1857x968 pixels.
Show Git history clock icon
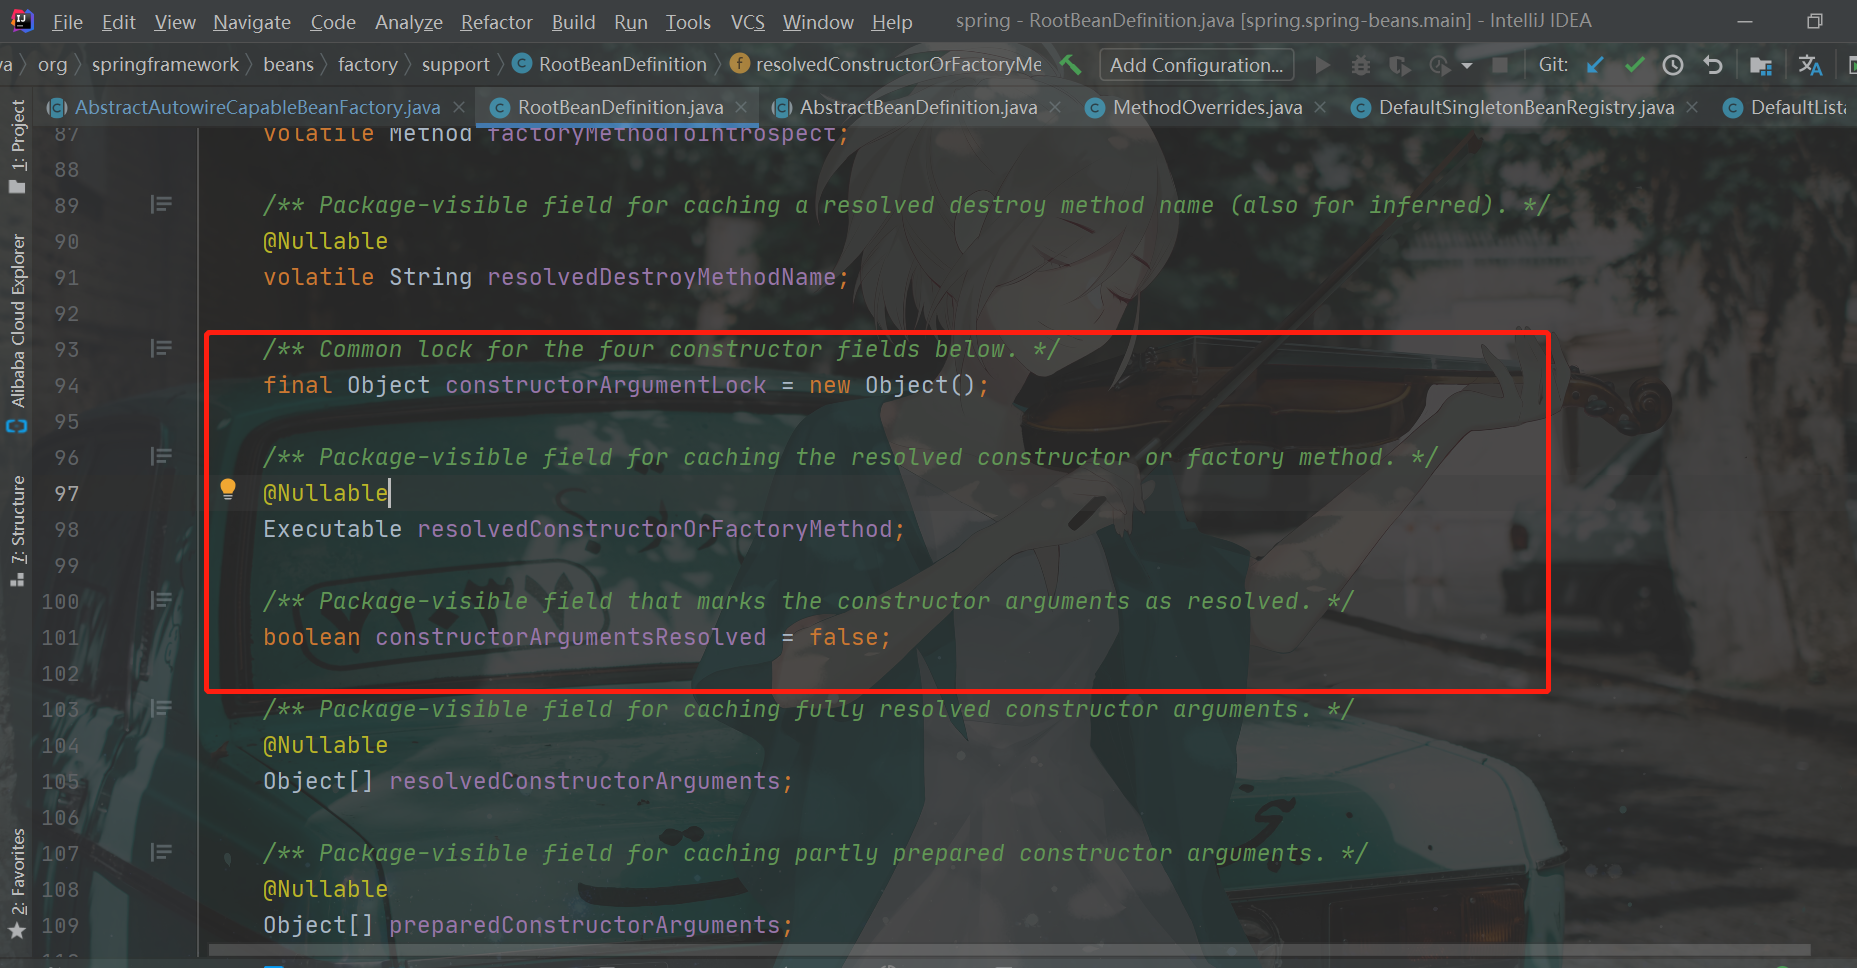[x=1673, y=65]
